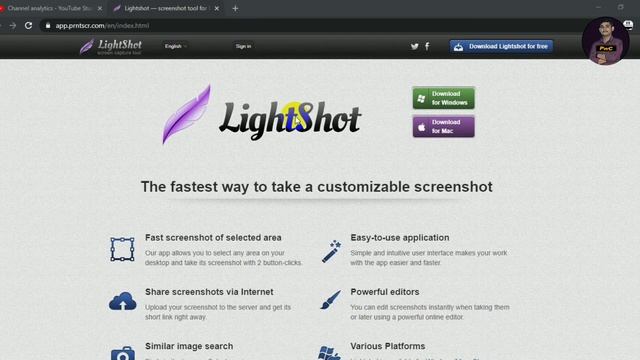Close the Channel analytics YouTube tab

100,8
